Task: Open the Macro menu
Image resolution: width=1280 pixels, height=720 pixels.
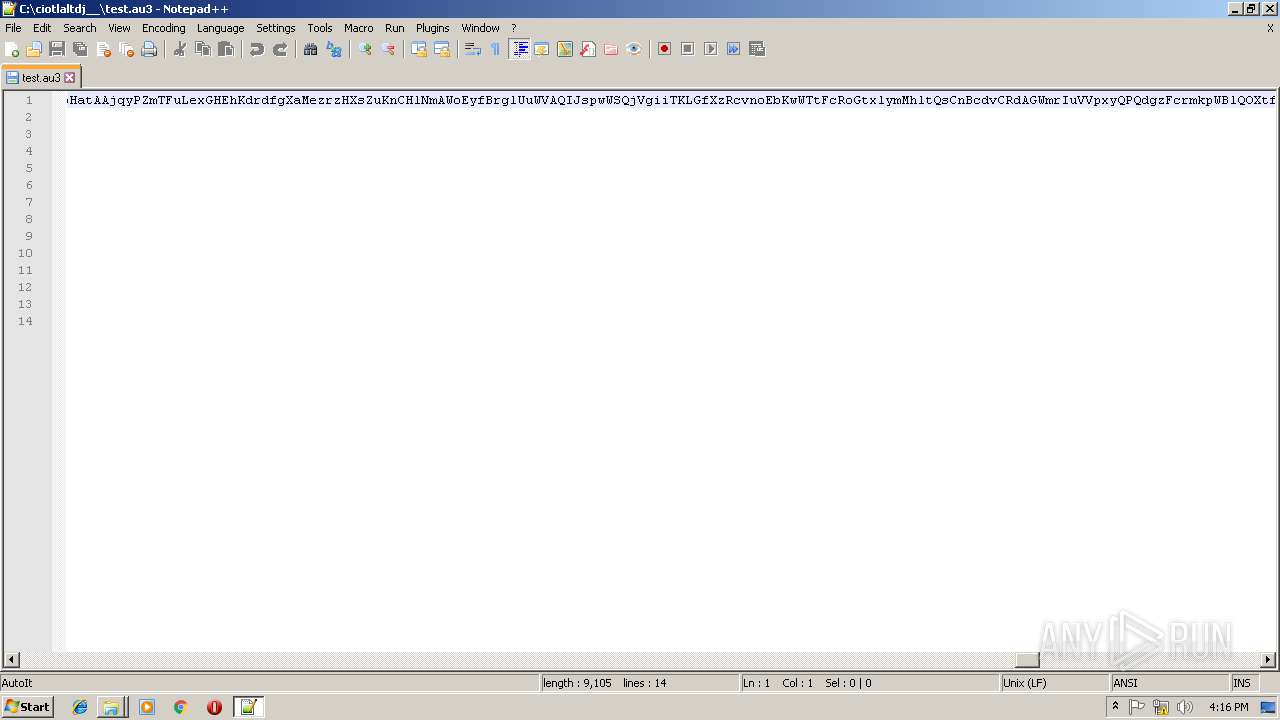Action: coord(359,28)
